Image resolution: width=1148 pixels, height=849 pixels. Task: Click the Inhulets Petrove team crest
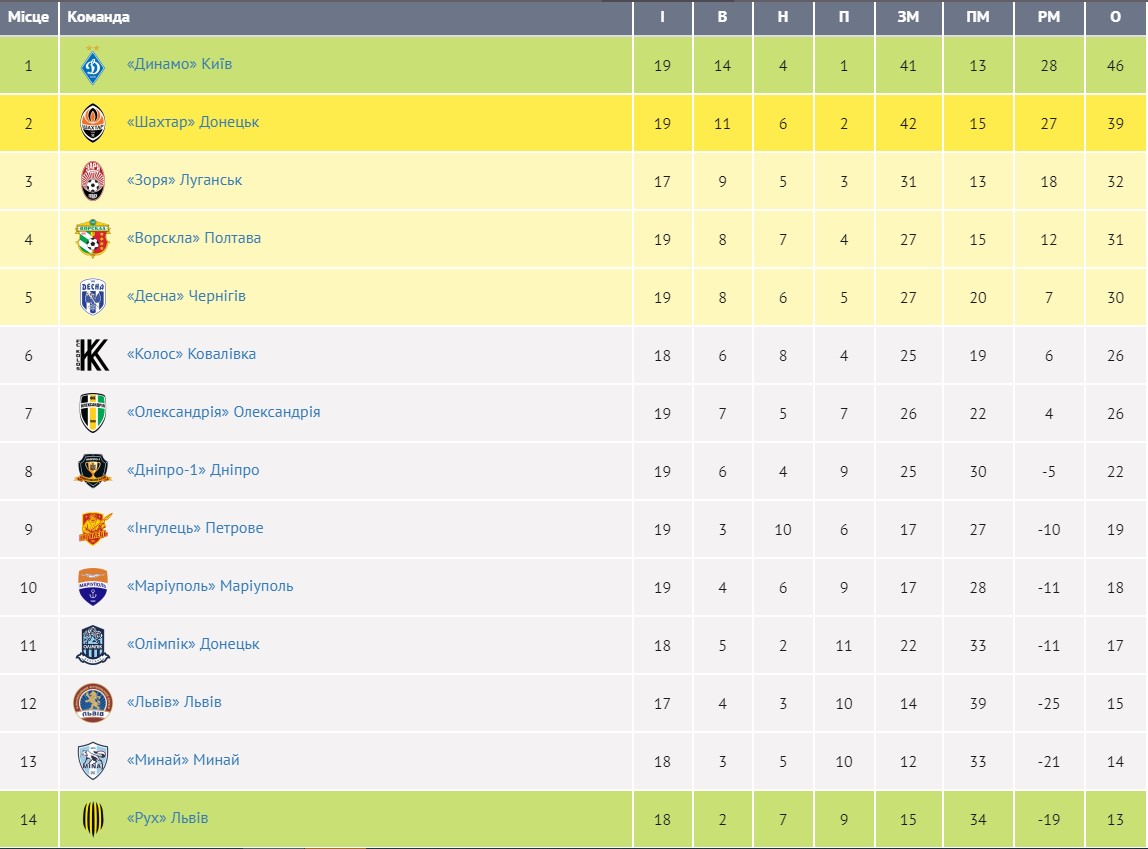(93, 528)
